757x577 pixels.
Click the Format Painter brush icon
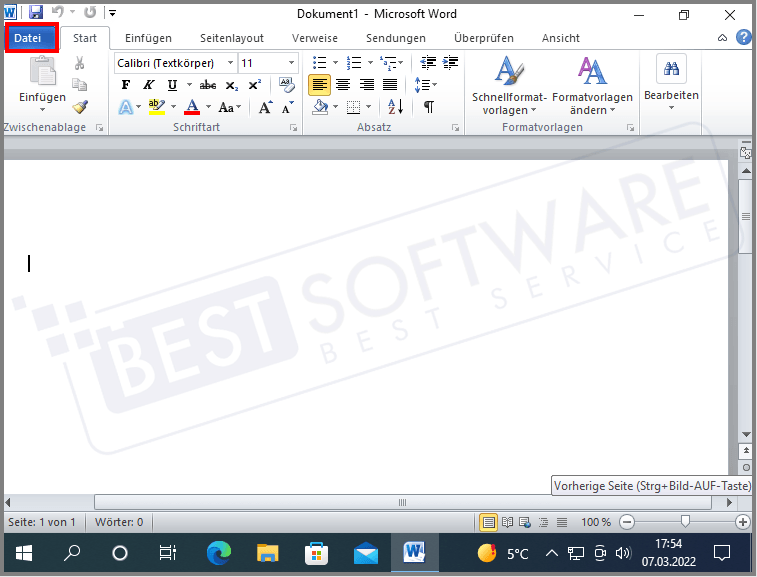80,106
